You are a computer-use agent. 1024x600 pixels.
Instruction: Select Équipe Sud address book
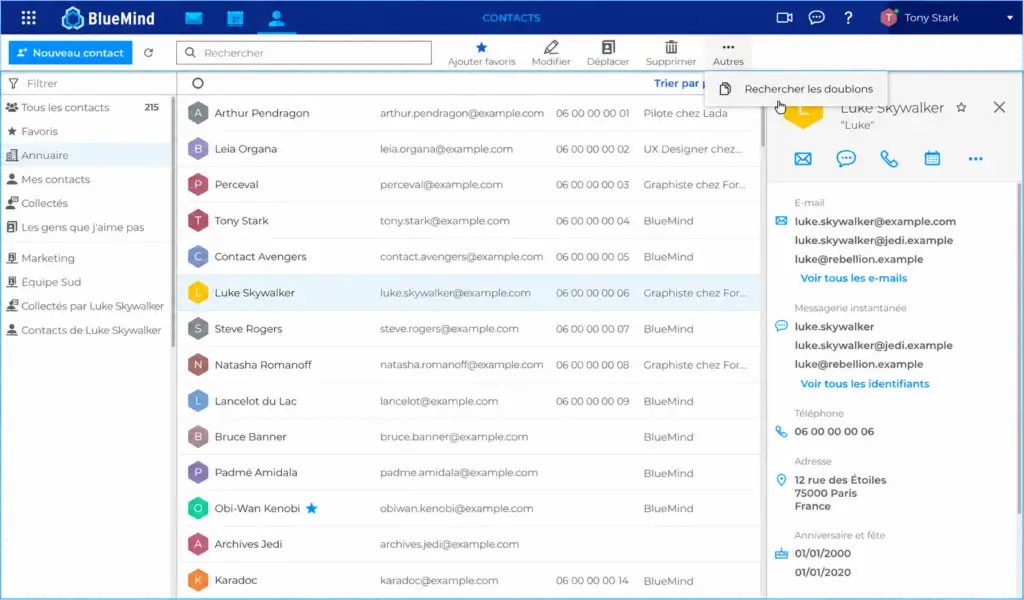[x=86, y=282]
